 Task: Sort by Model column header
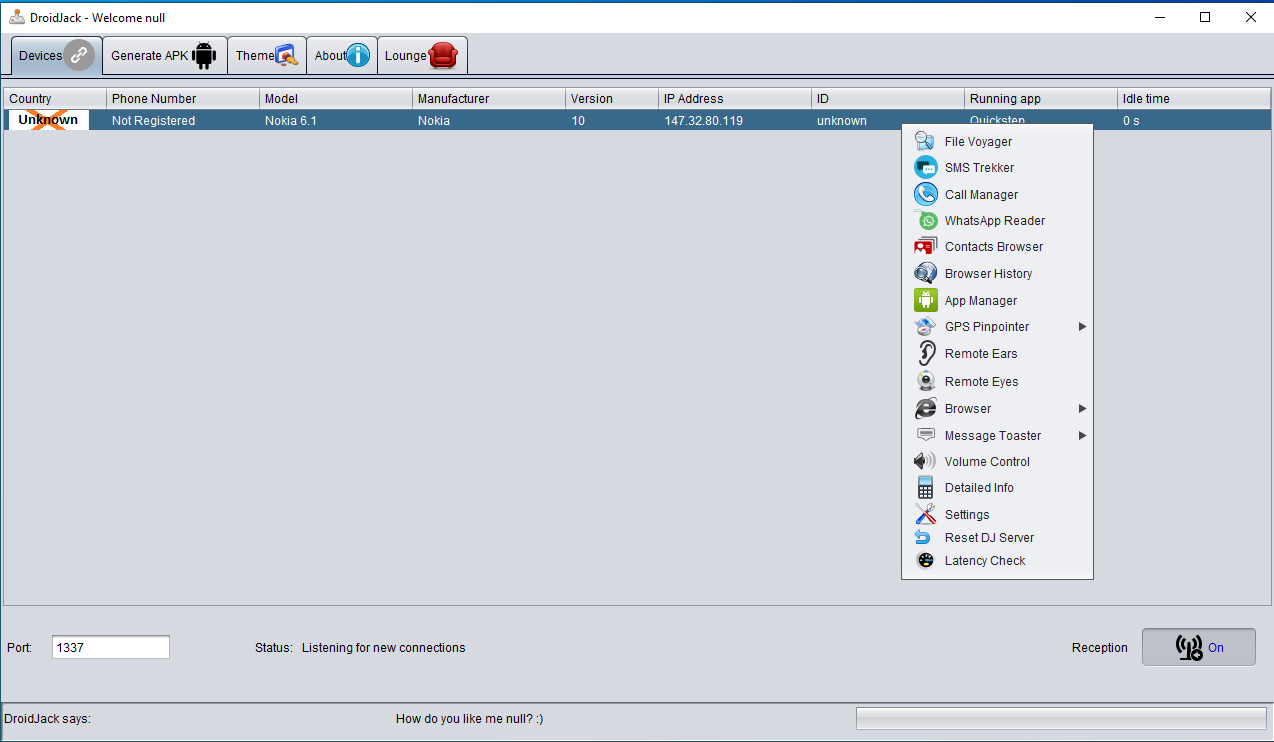click(336, 99)
